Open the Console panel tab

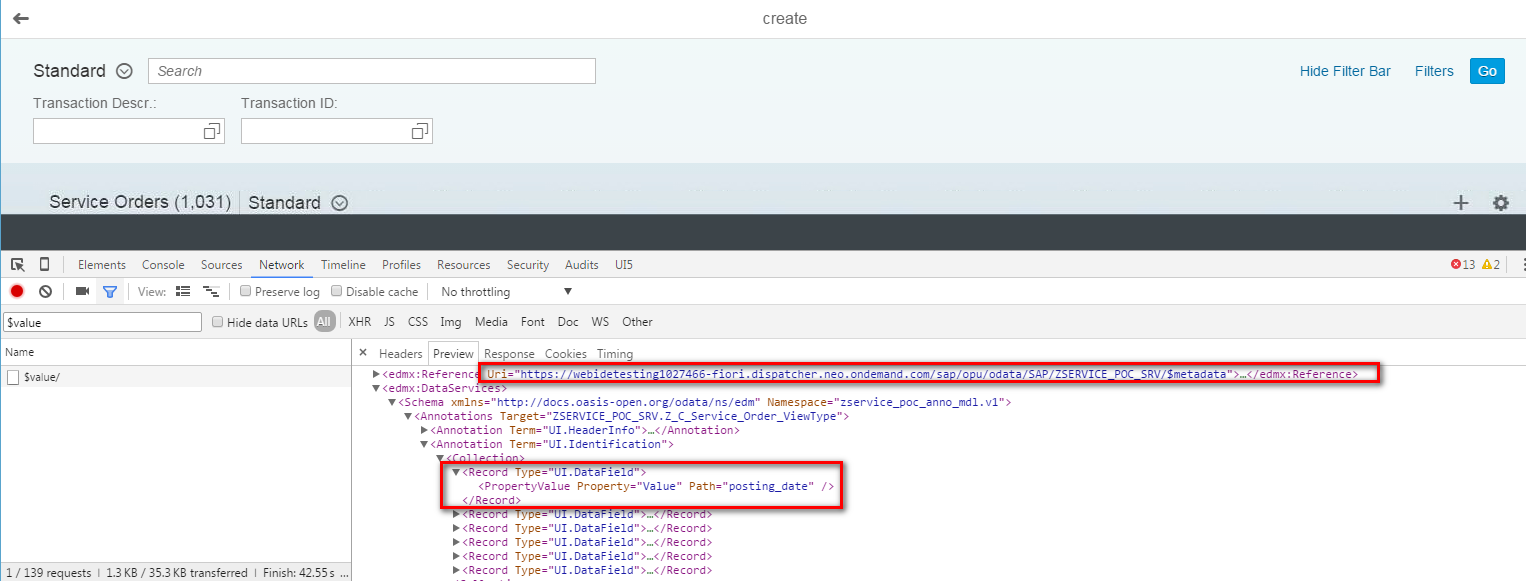tap(163, 265)
